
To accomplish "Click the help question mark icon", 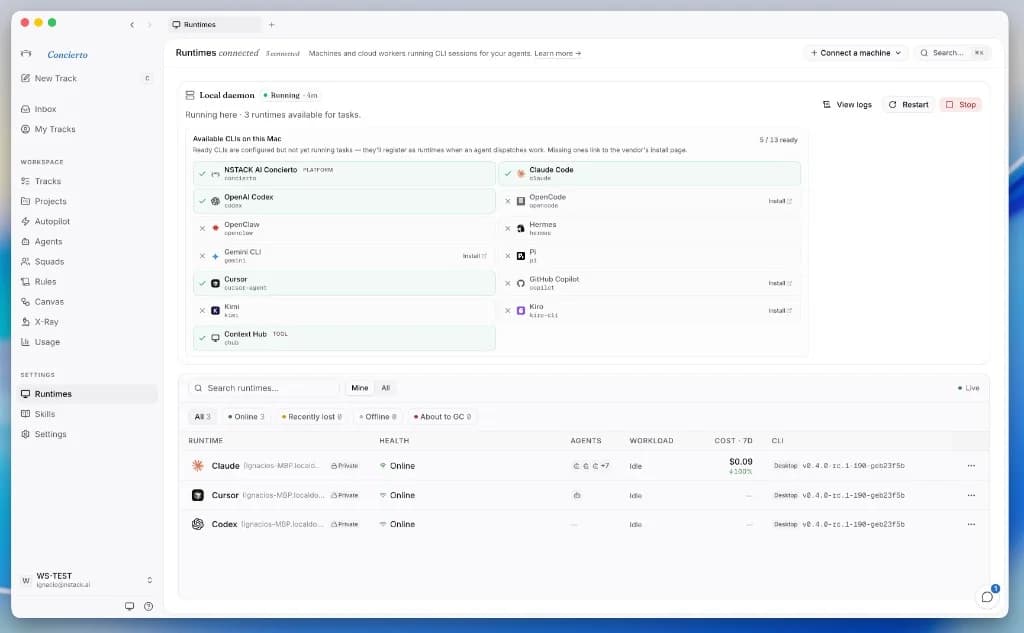I will pos(148,606).
